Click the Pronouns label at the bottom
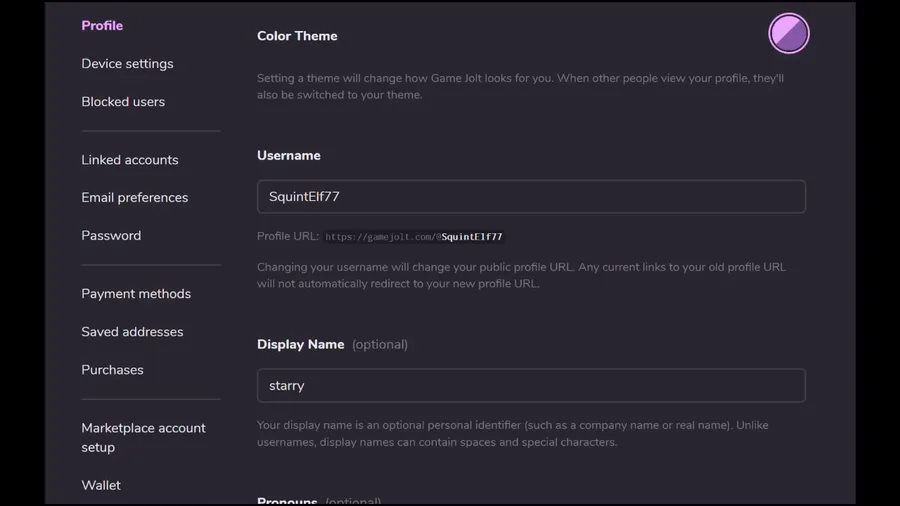This screenshot has width=900, height=506. pyautogui.click(x=287, y=500)
